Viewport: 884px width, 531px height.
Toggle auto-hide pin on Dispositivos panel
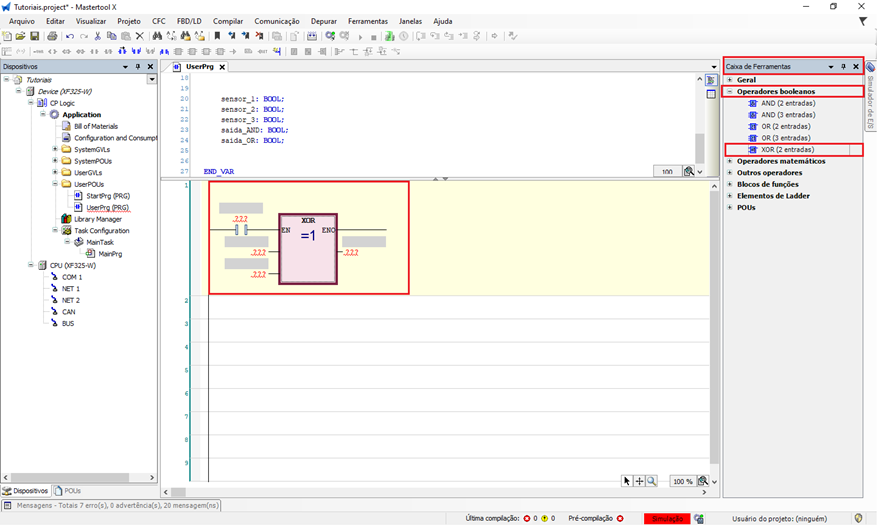pos(138,67)
